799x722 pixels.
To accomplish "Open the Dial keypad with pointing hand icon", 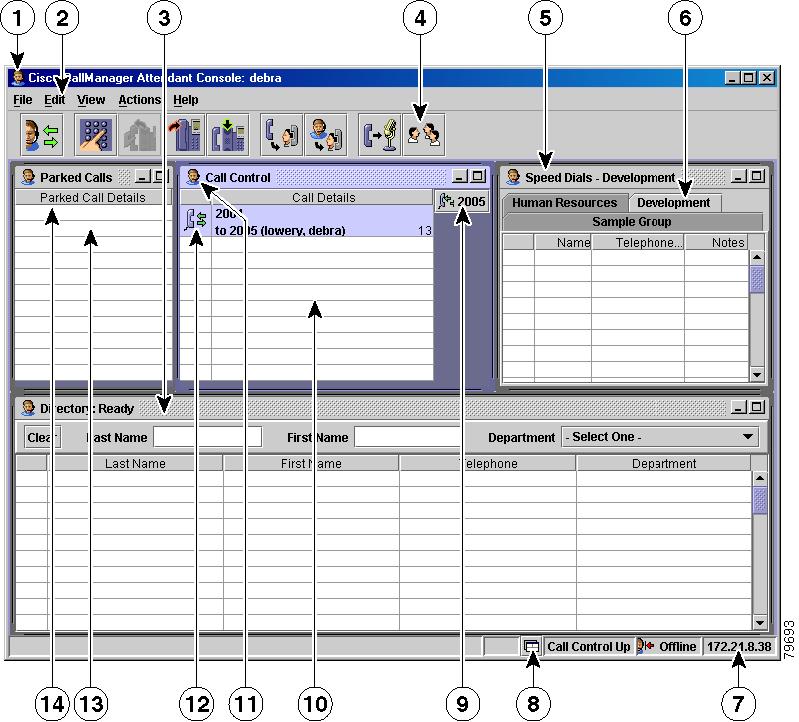I will [x=96, y=135].
